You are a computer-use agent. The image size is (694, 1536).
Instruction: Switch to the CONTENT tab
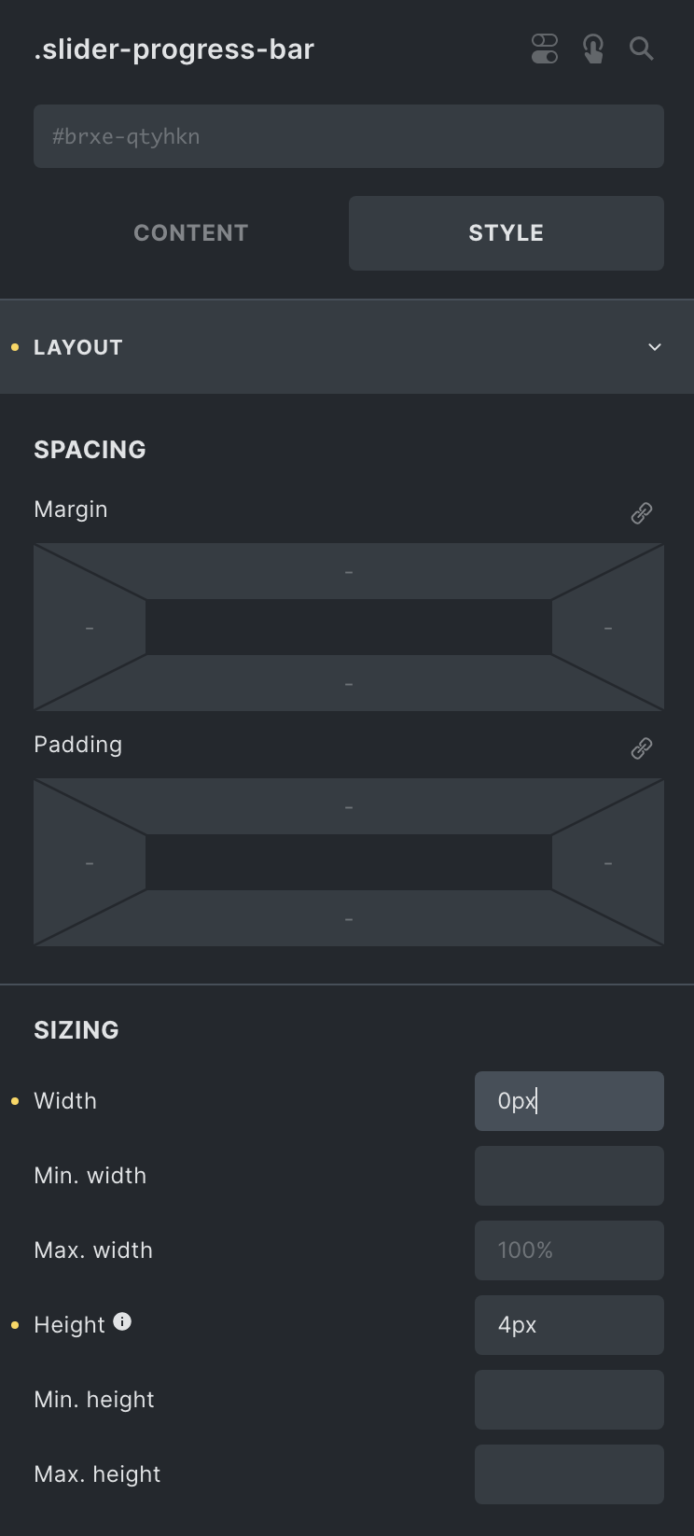[190, 232]
